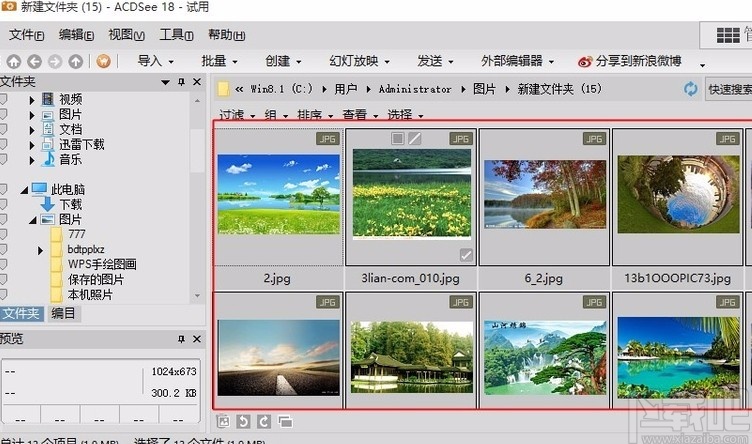Image resolution: width=752 pixels, height=444 pixels.
Task: Open the 帮助 menu
Action: [x=226, y=35]
